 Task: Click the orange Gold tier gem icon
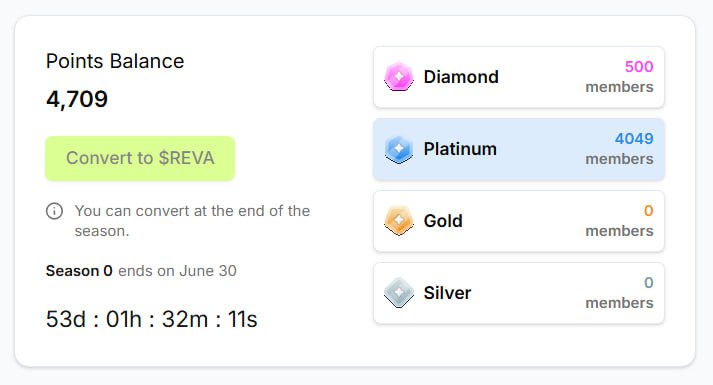399,221
